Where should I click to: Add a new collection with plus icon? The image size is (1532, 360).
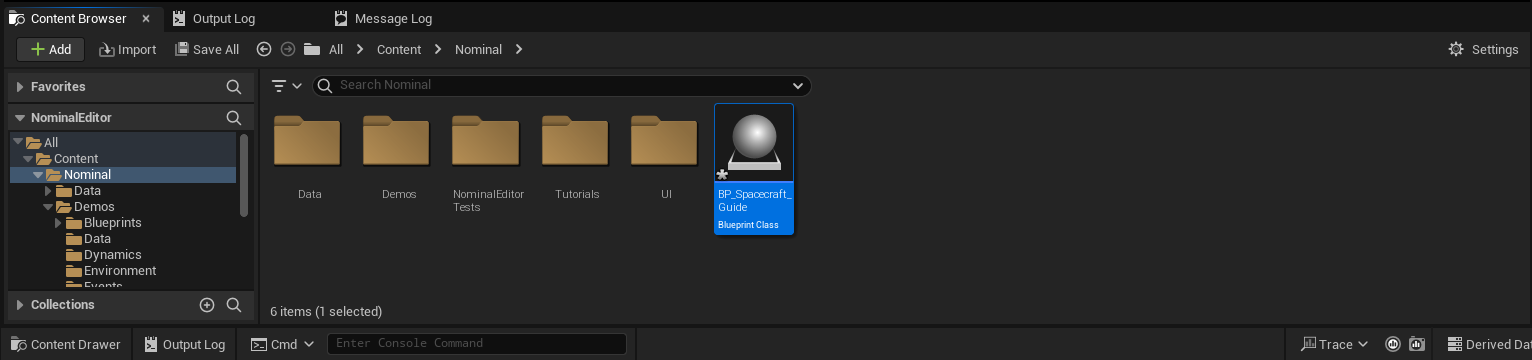coord(207,305)
